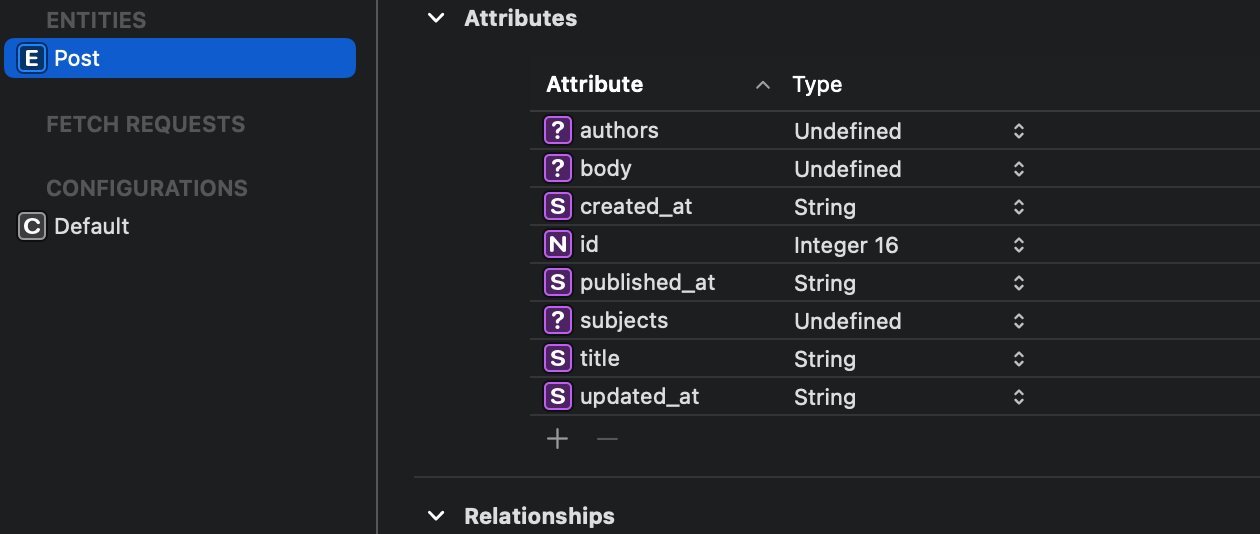Click the created_at string S icon

tap(557, 207)
